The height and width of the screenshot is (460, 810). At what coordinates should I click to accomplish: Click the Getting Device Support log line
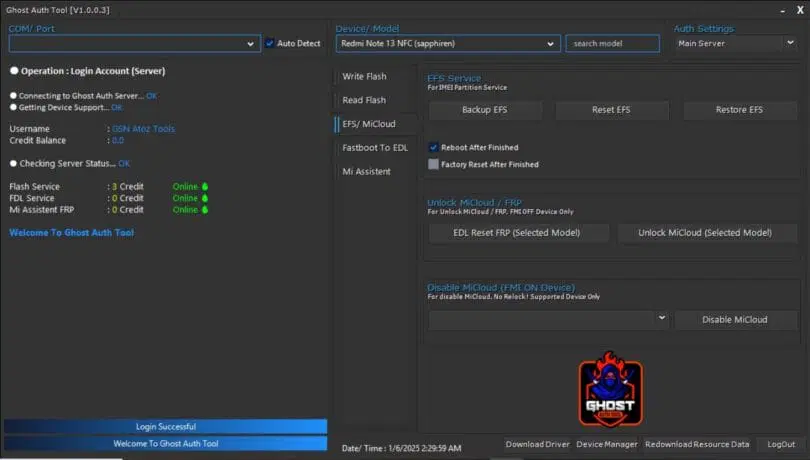click(66, 108)
